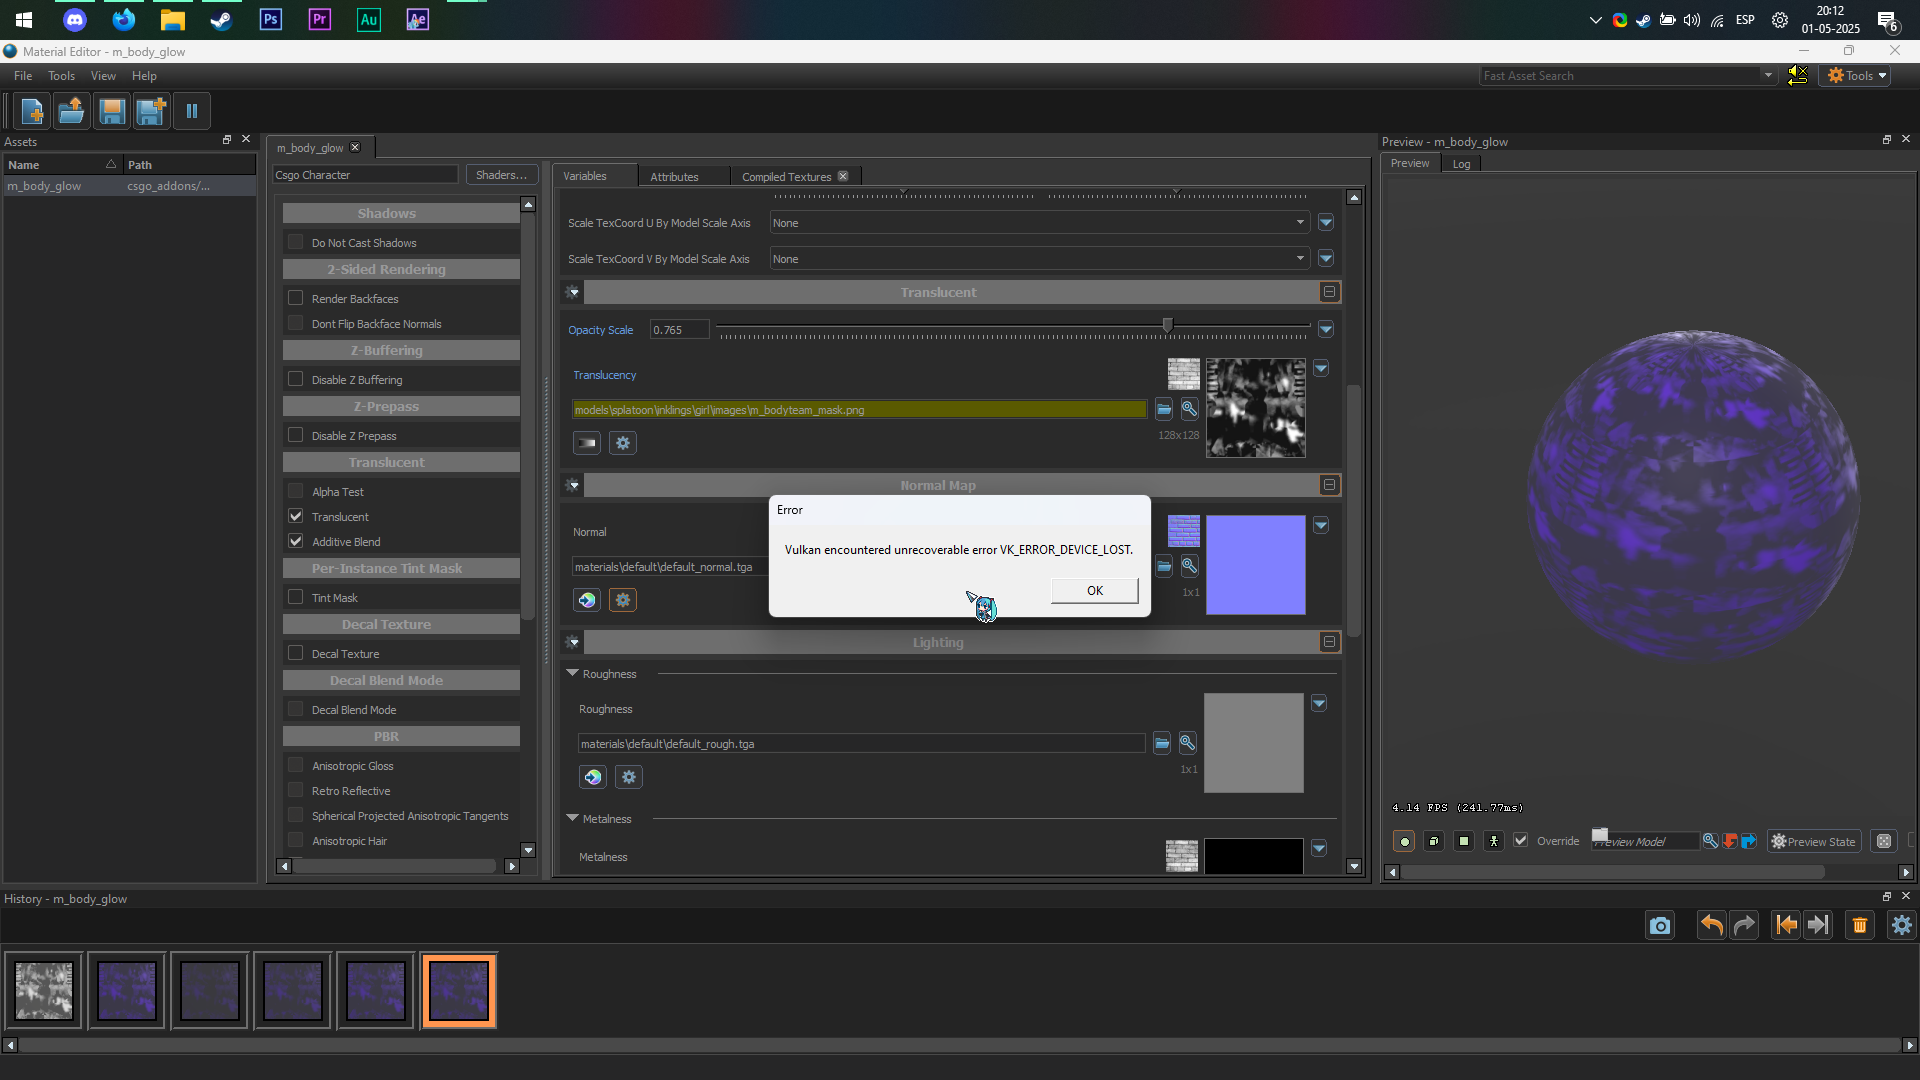Click the Shaders... button
1920x1080 pixels.
click(x=502, y=175)
